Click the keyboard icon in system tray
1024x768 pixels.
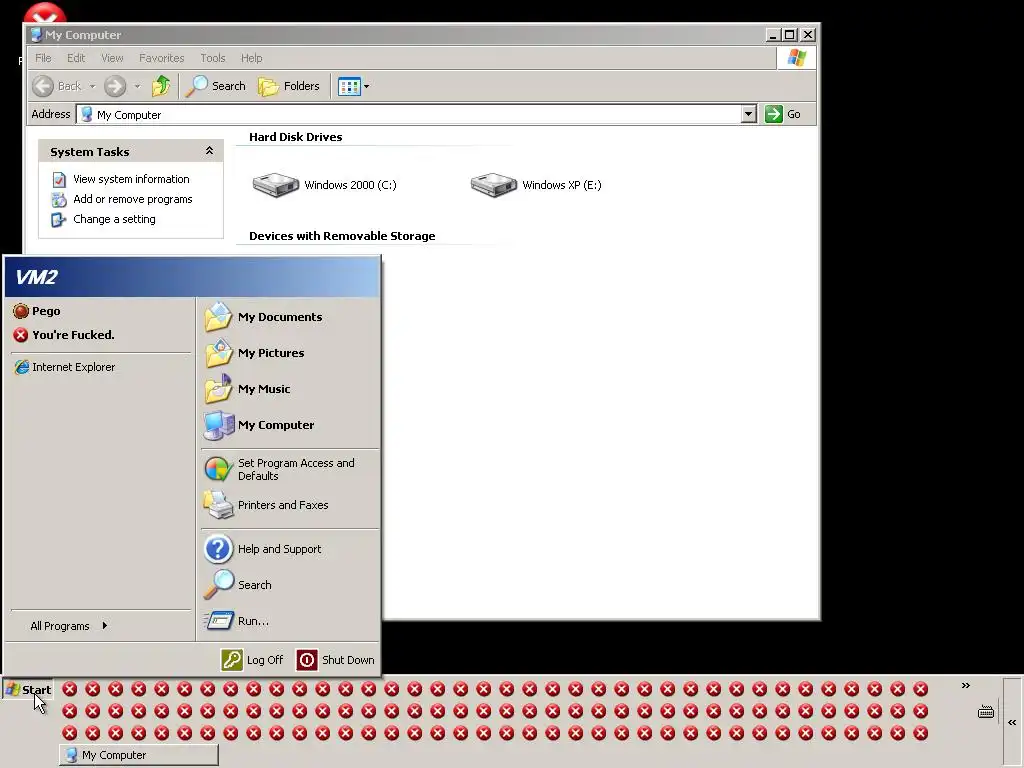985,712
